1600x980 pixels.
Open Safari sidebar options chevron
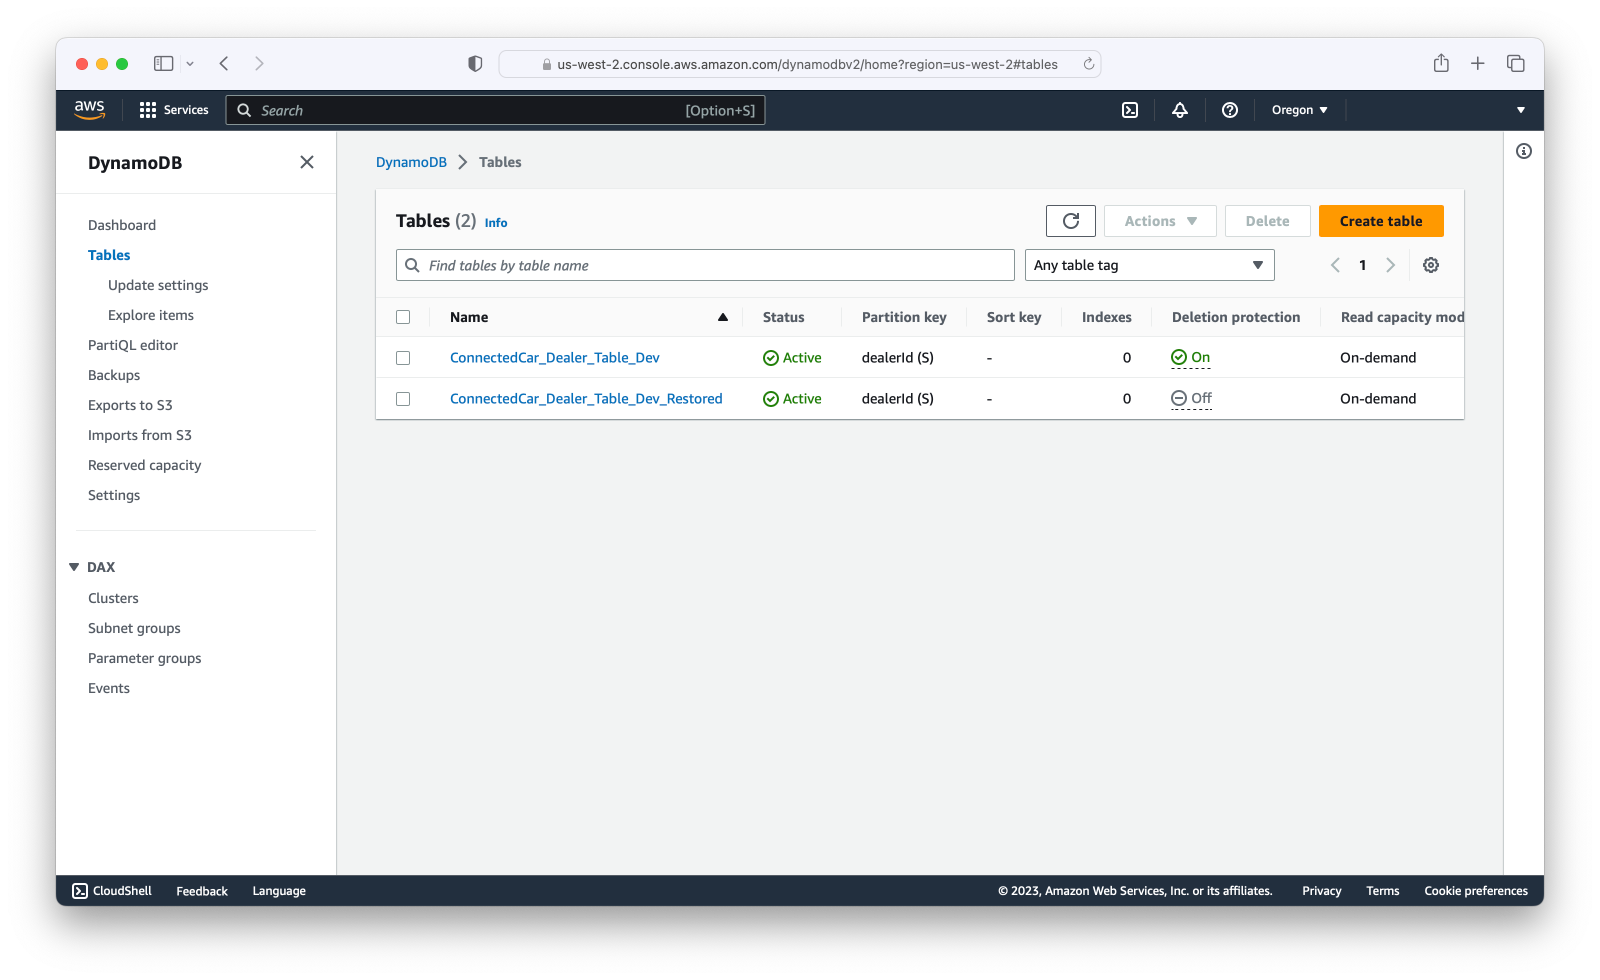pos(190,63)
